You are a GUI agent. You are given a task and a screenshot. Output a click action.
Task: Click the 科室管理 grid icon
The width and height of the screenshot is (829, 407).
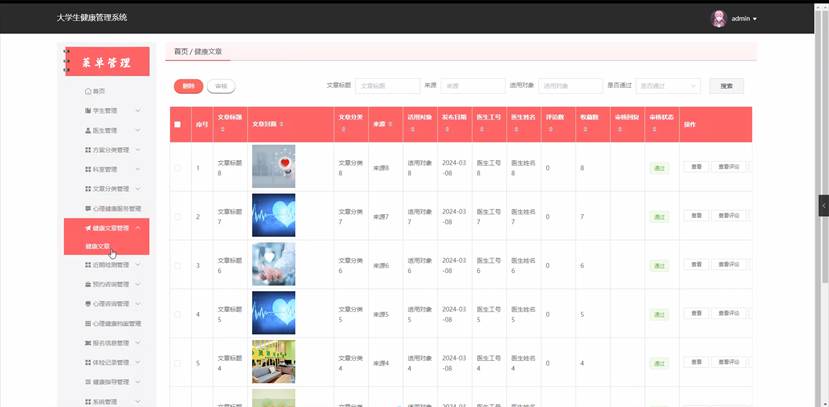click(x=88, y=170)
